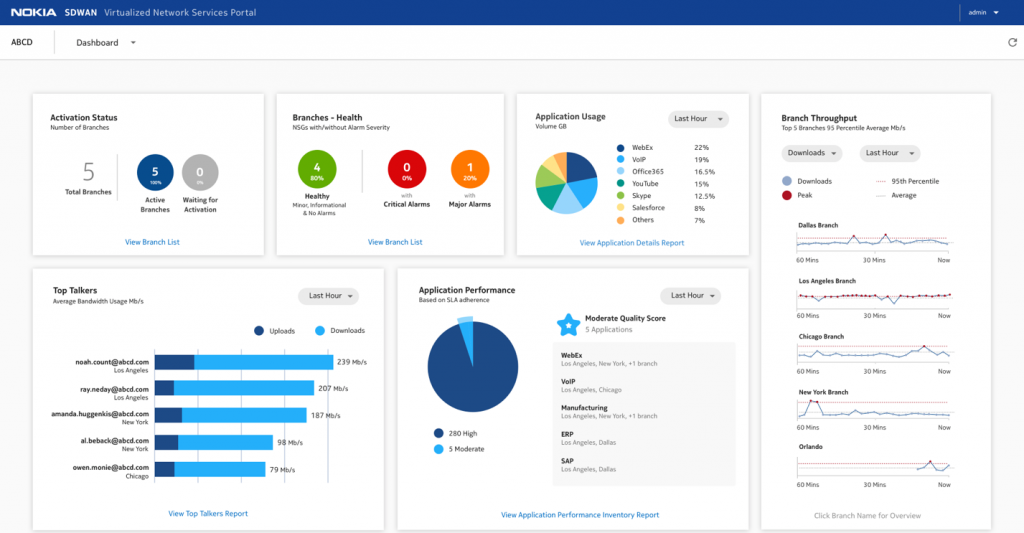Viewport: 1024px width, 533px height.
Task: Open Branch Throughput Downloads dropdown
Action: [x=812, y=153]
